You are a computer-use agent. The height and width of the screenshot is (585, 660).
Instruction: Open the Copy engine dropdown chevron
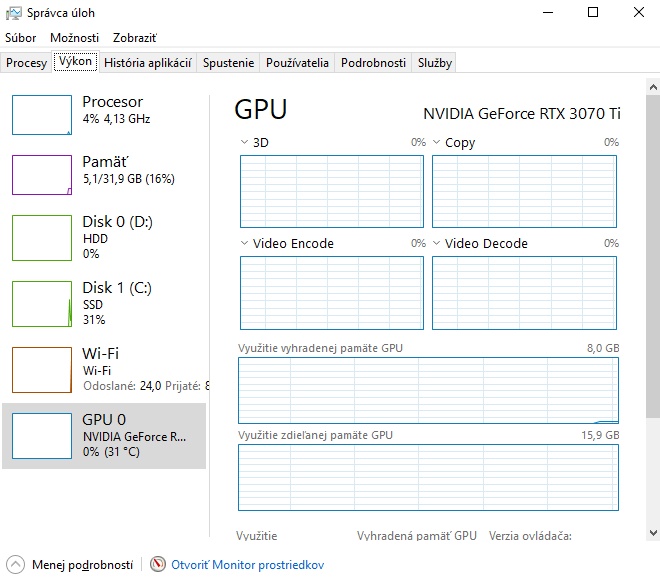tap(436, 142)
